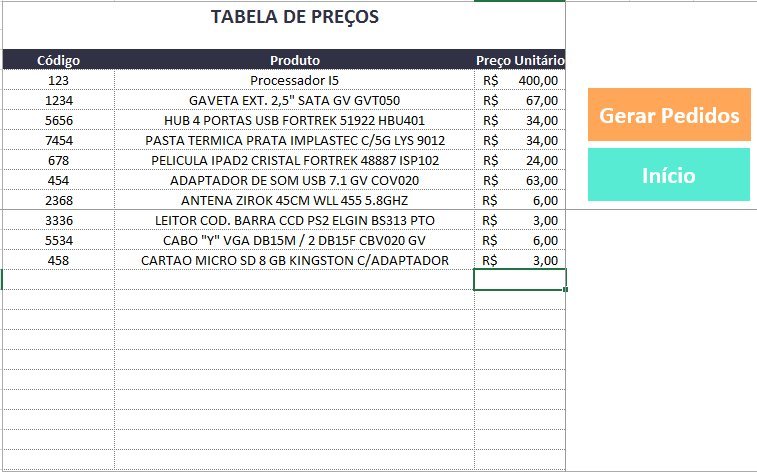757x472 pixels.
Task: Click the PASTA TERMICA PRATA IMPLASTEC cell
Action: coord(294,140)
